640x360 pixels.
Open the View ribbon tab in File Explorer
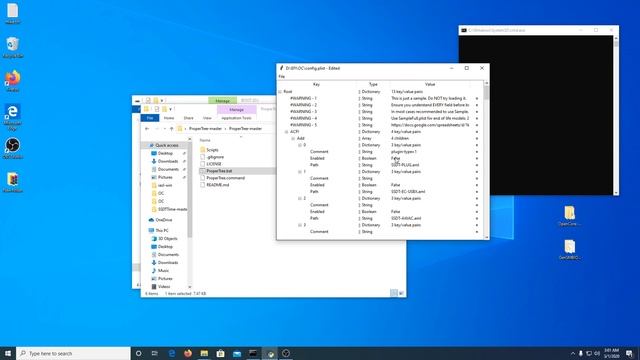coord(207,118)
